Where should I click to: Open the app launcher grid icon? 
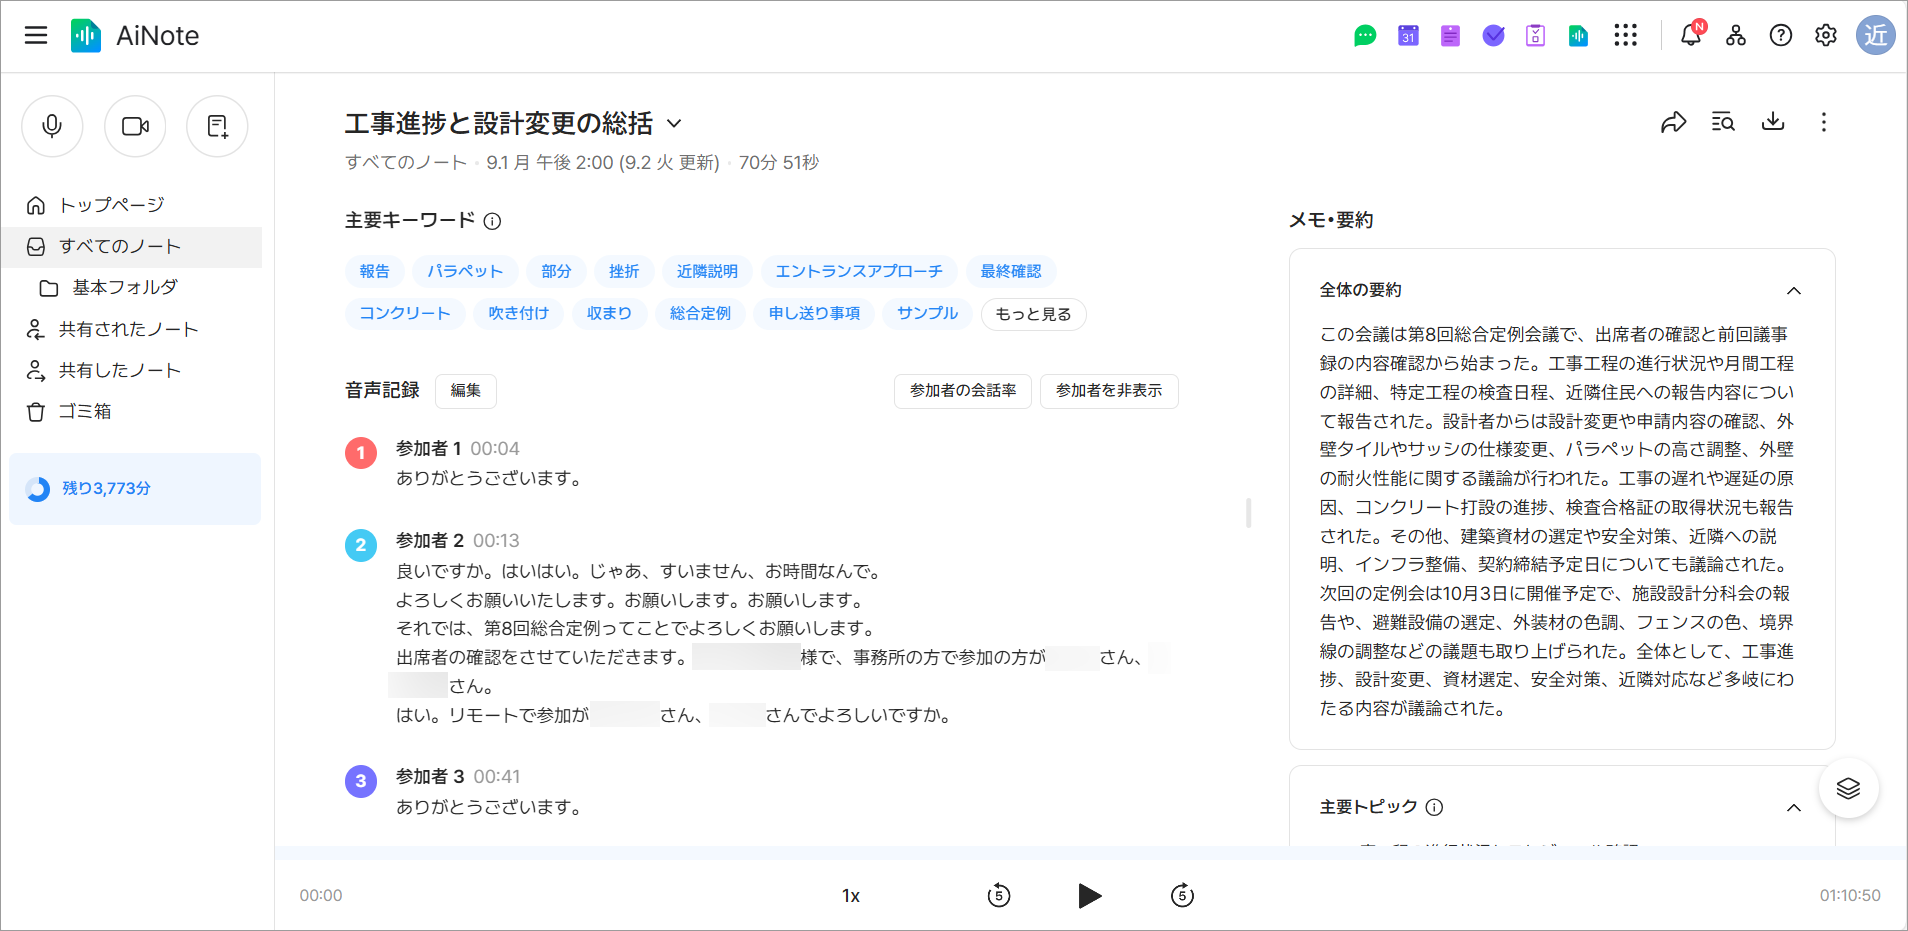click(1625, 35)
